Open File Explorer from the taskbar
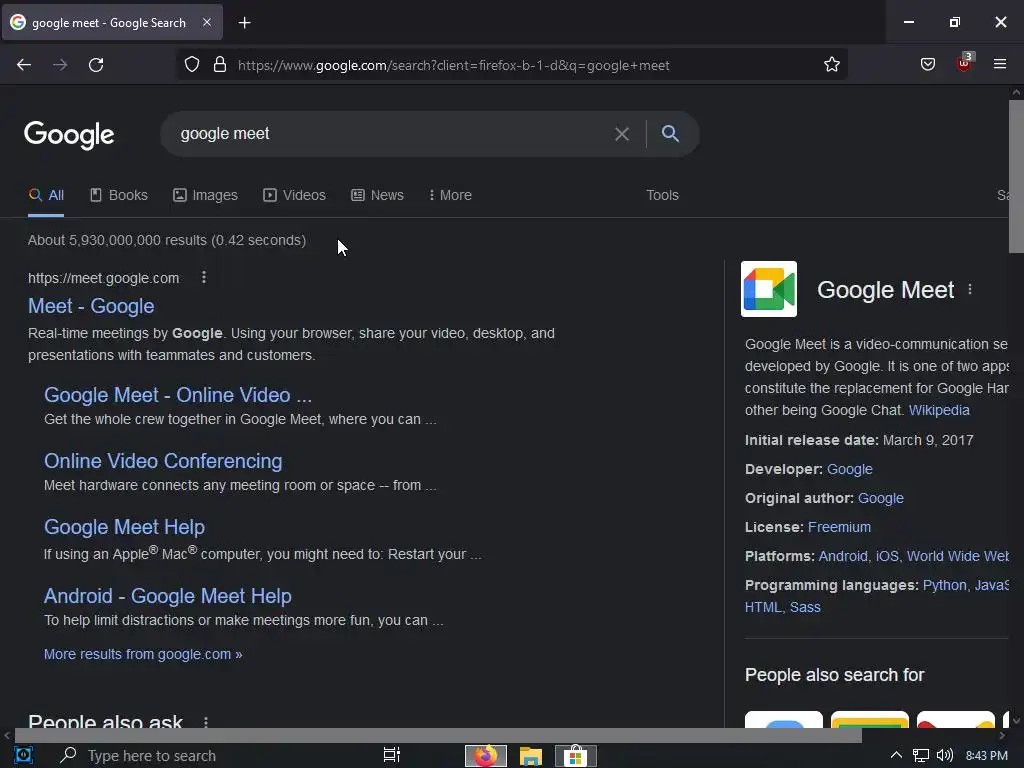Screen dimensions: 1024x768 (531, 756)
